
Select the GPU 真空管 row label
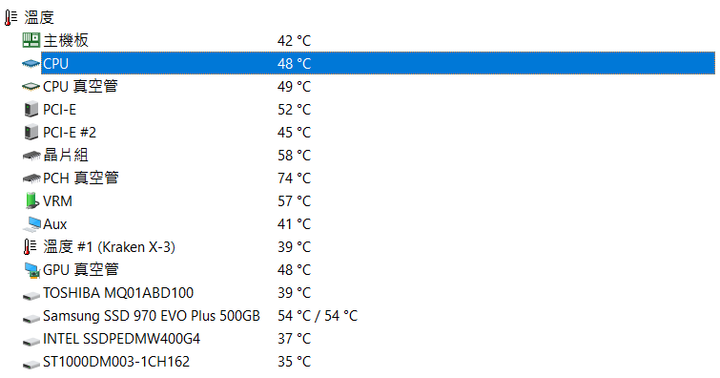[x=81, y=270]
